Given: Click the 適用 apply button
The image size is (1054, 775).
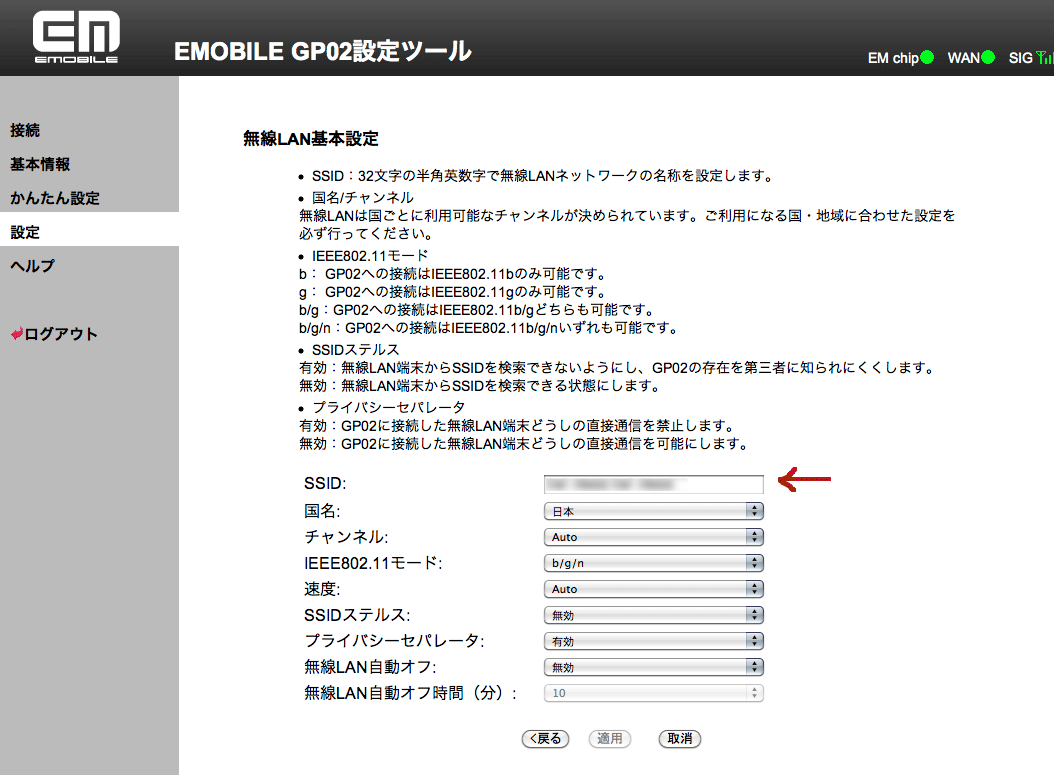Looking at the screenshot, I should [610, 738].
